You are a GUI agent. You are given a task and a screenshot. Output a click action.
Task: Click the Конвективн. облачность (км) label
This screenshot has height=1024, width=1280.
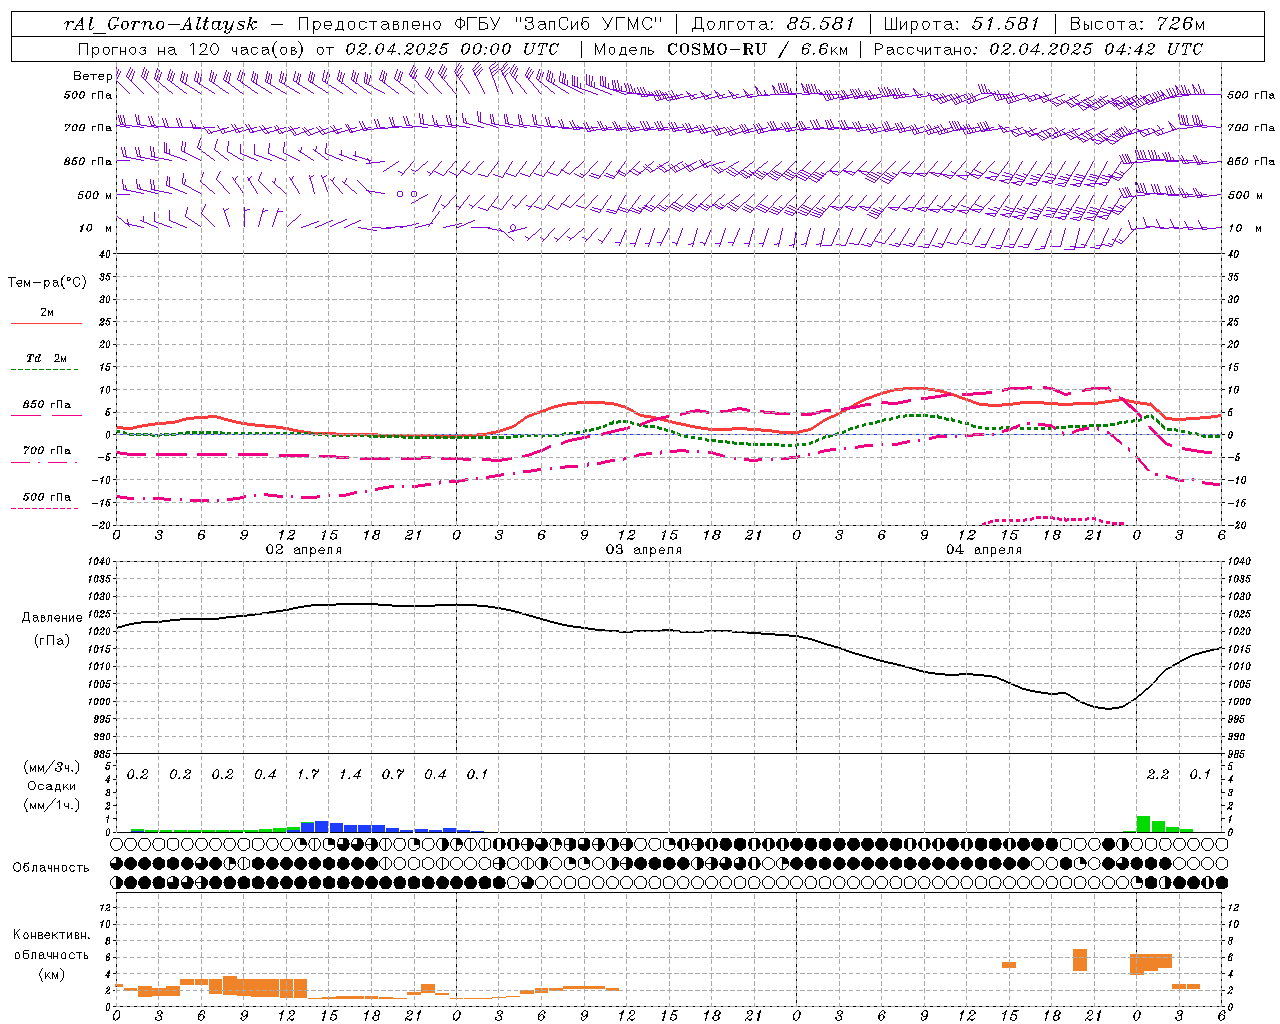point(51,954)
